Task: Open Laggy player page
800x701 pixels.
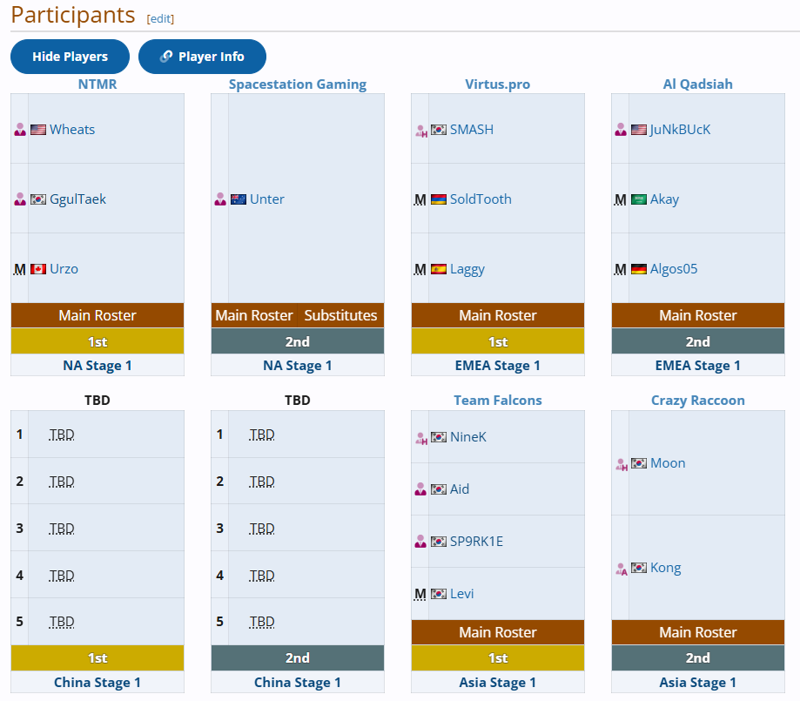Action: [x=467, y=269]
